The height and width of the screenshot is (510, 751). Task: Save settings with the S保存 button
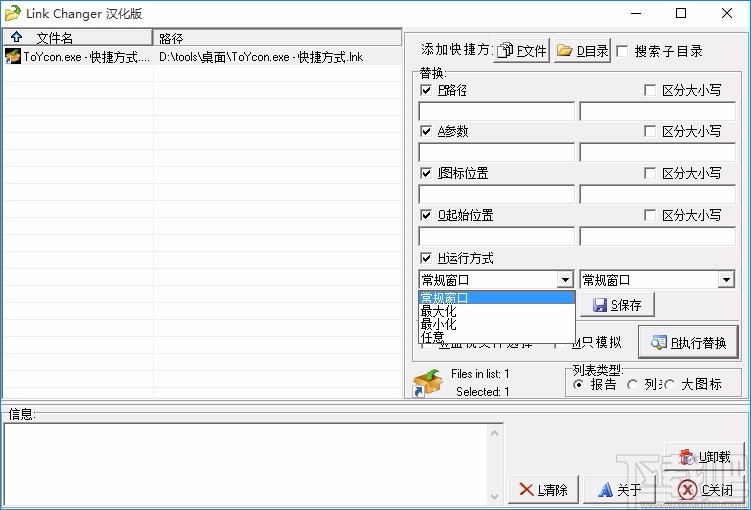coord(617,305)
